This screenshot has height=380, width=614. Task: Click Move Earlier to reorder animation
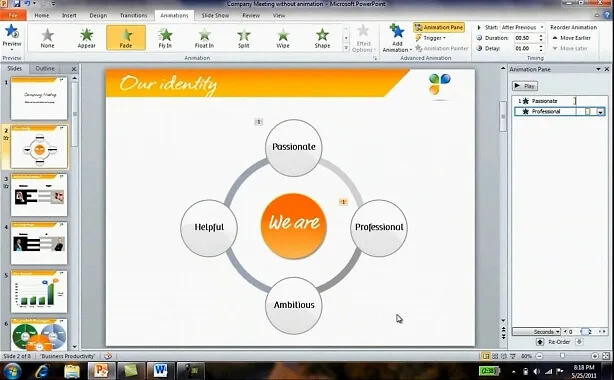[571, 38]
